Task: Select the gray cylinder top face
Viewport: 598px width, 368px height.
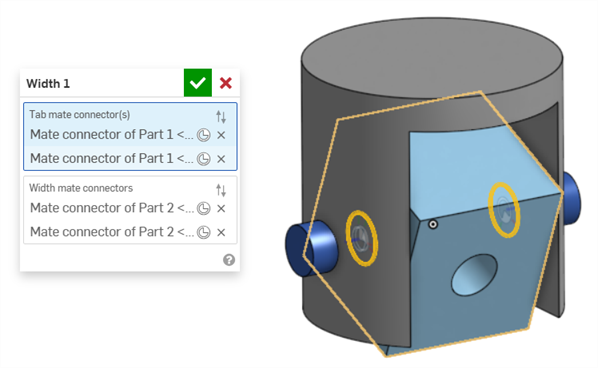Action: pyautogui.click(x=432, y=58)
